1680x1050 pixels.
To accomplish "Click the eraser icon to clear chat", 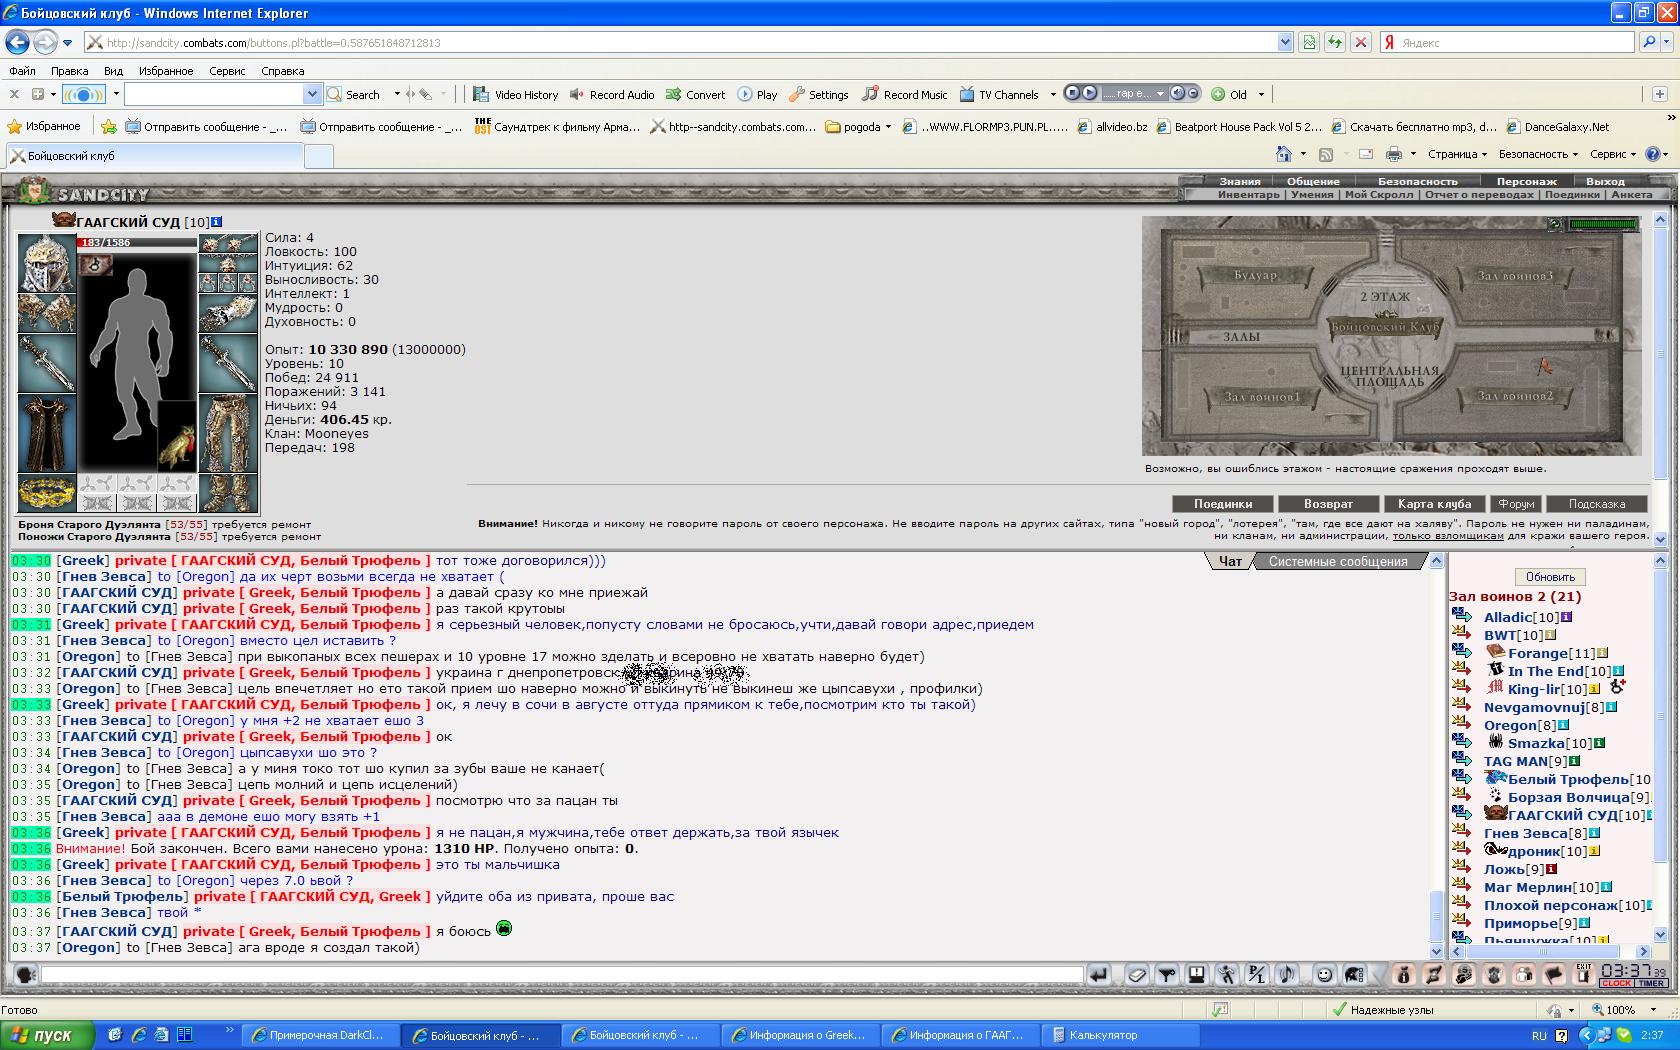I will (x=1136, y=974).
